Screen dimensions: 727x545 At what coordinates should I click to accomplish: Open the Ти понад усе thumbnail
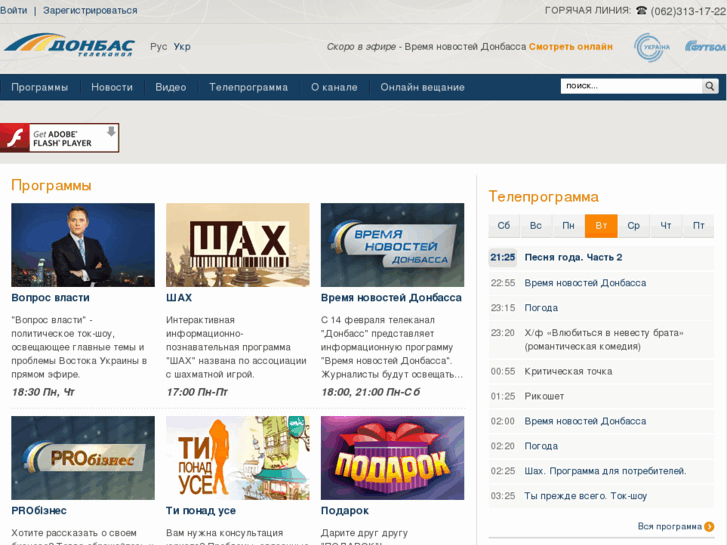tap(237, 458)
